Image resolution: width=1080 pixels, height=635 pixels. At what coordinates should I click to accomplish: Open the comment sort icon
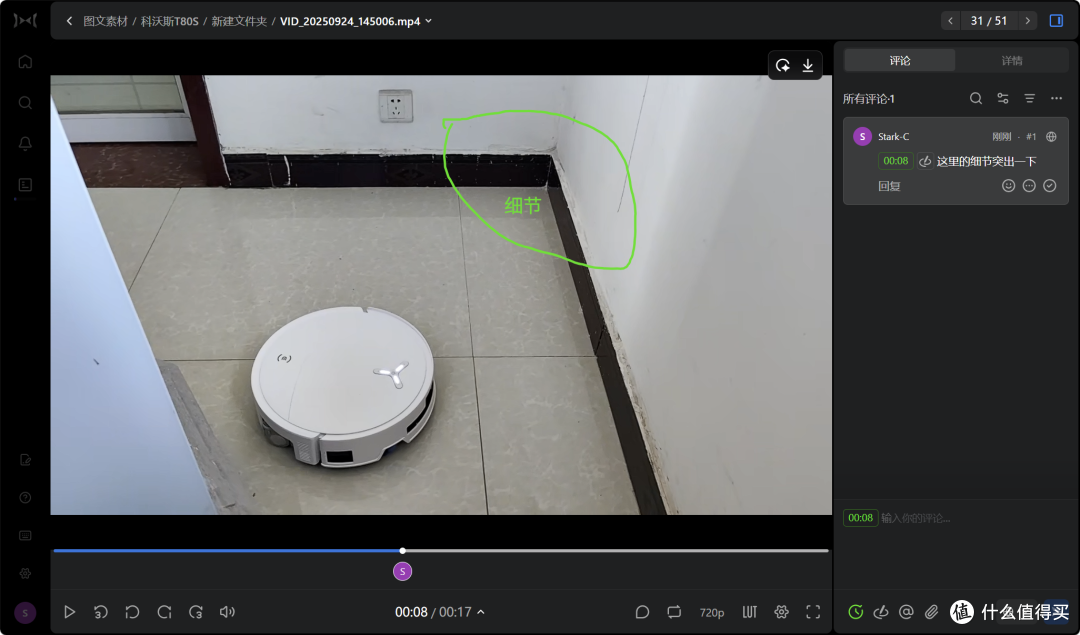click(x=1030, y=98)
